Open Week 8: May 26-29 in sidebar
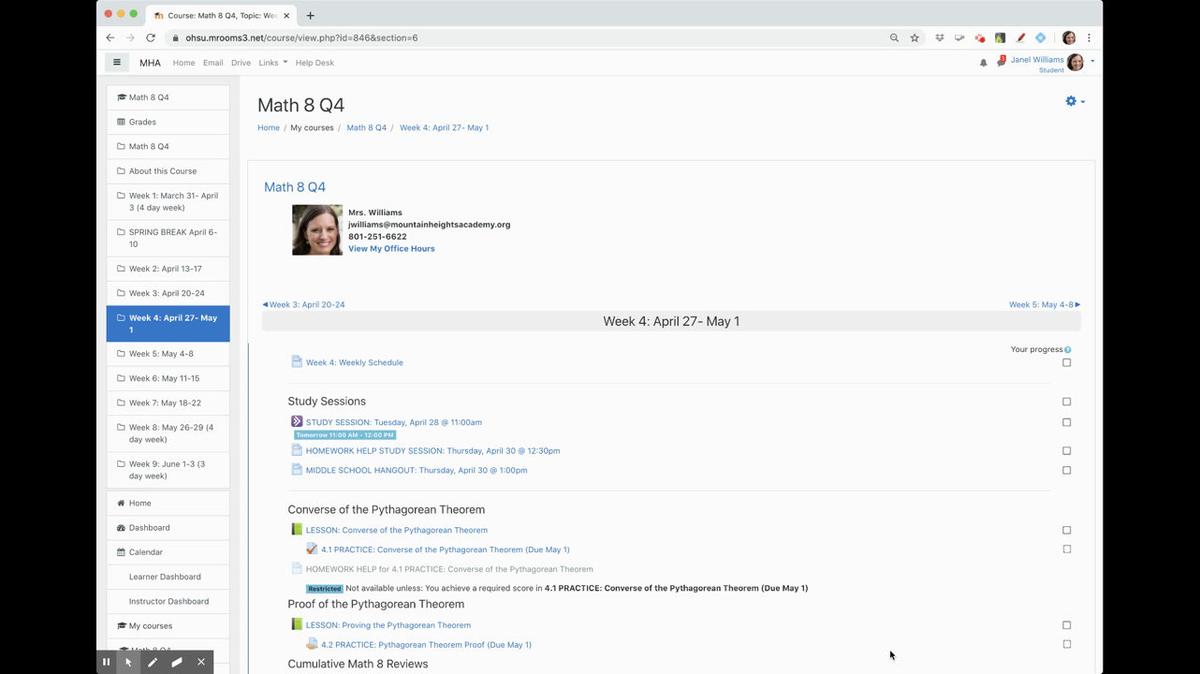1200x674 pixels. click(168, 433)
